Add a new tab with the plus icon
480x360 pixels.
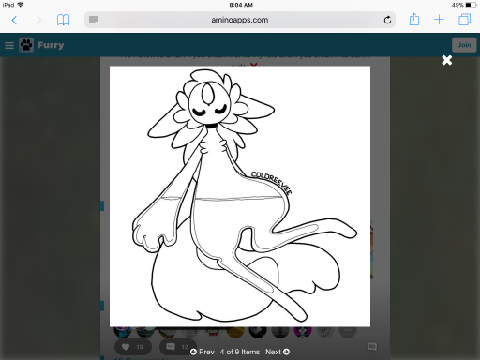pos(439,20)
